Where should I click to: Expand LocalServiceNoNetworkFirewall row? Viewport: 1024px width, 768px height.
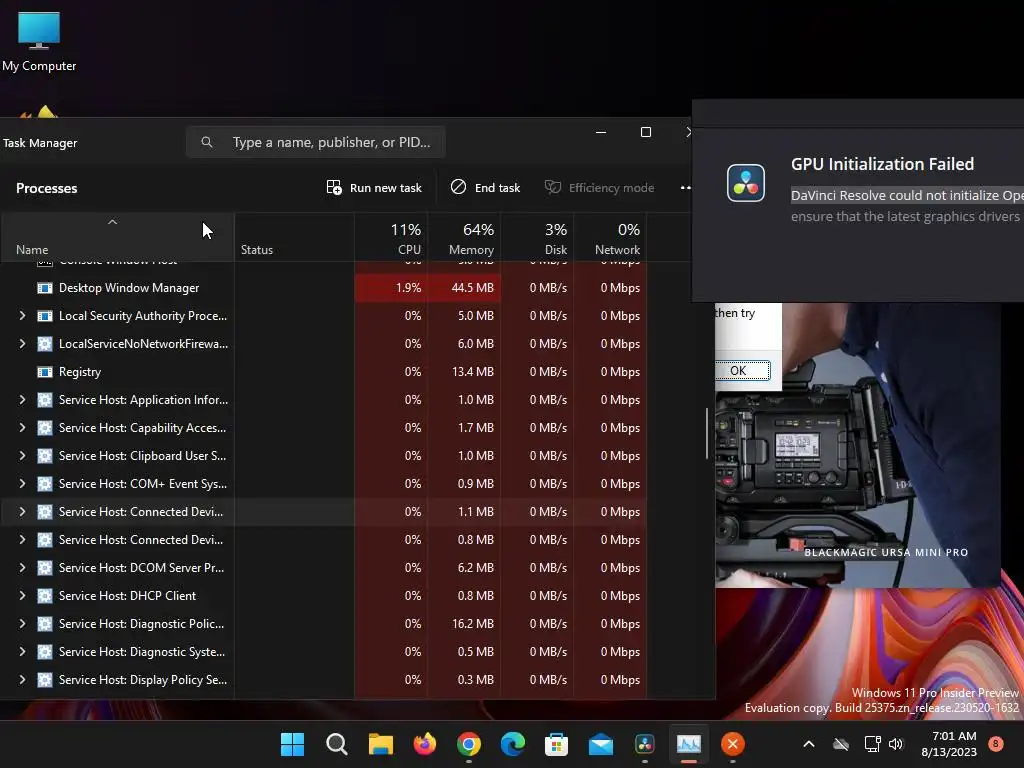22,344
